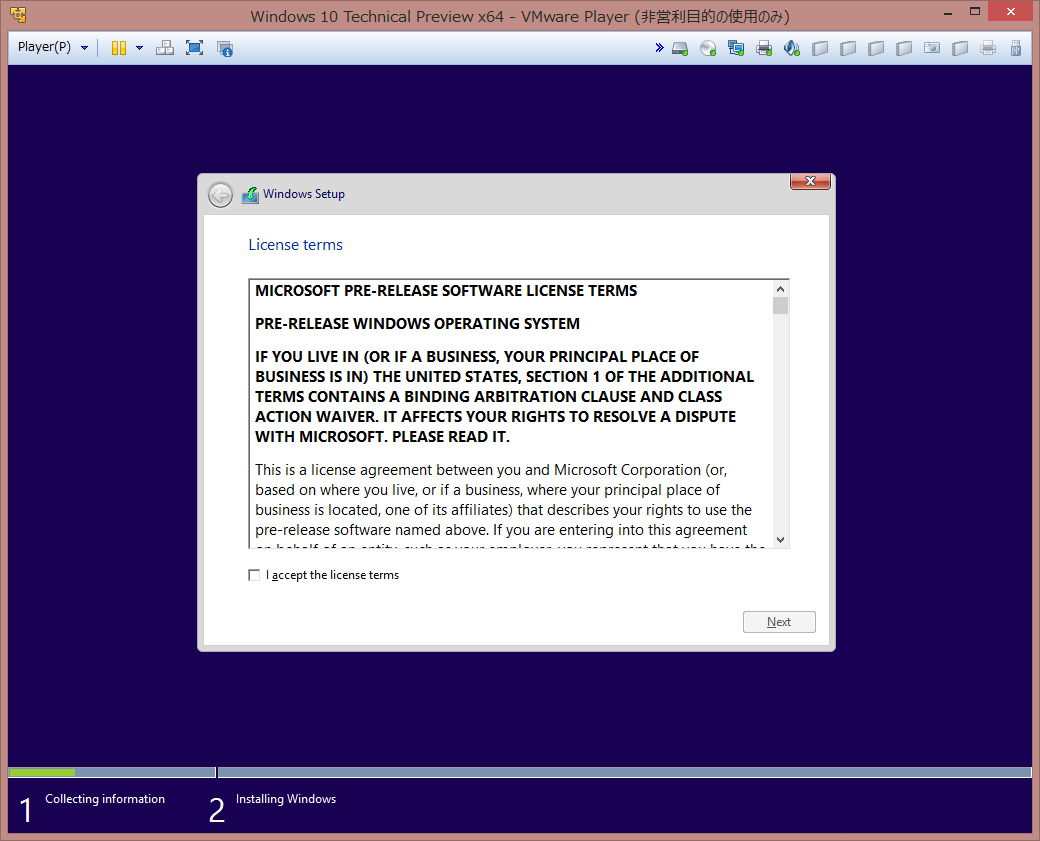Click 'PRE-RELEASE WINDOWS OPERATING SYSTEM' line
Image resolution: width=1040 pixels, height=841 pixels.
click(417, 324)
